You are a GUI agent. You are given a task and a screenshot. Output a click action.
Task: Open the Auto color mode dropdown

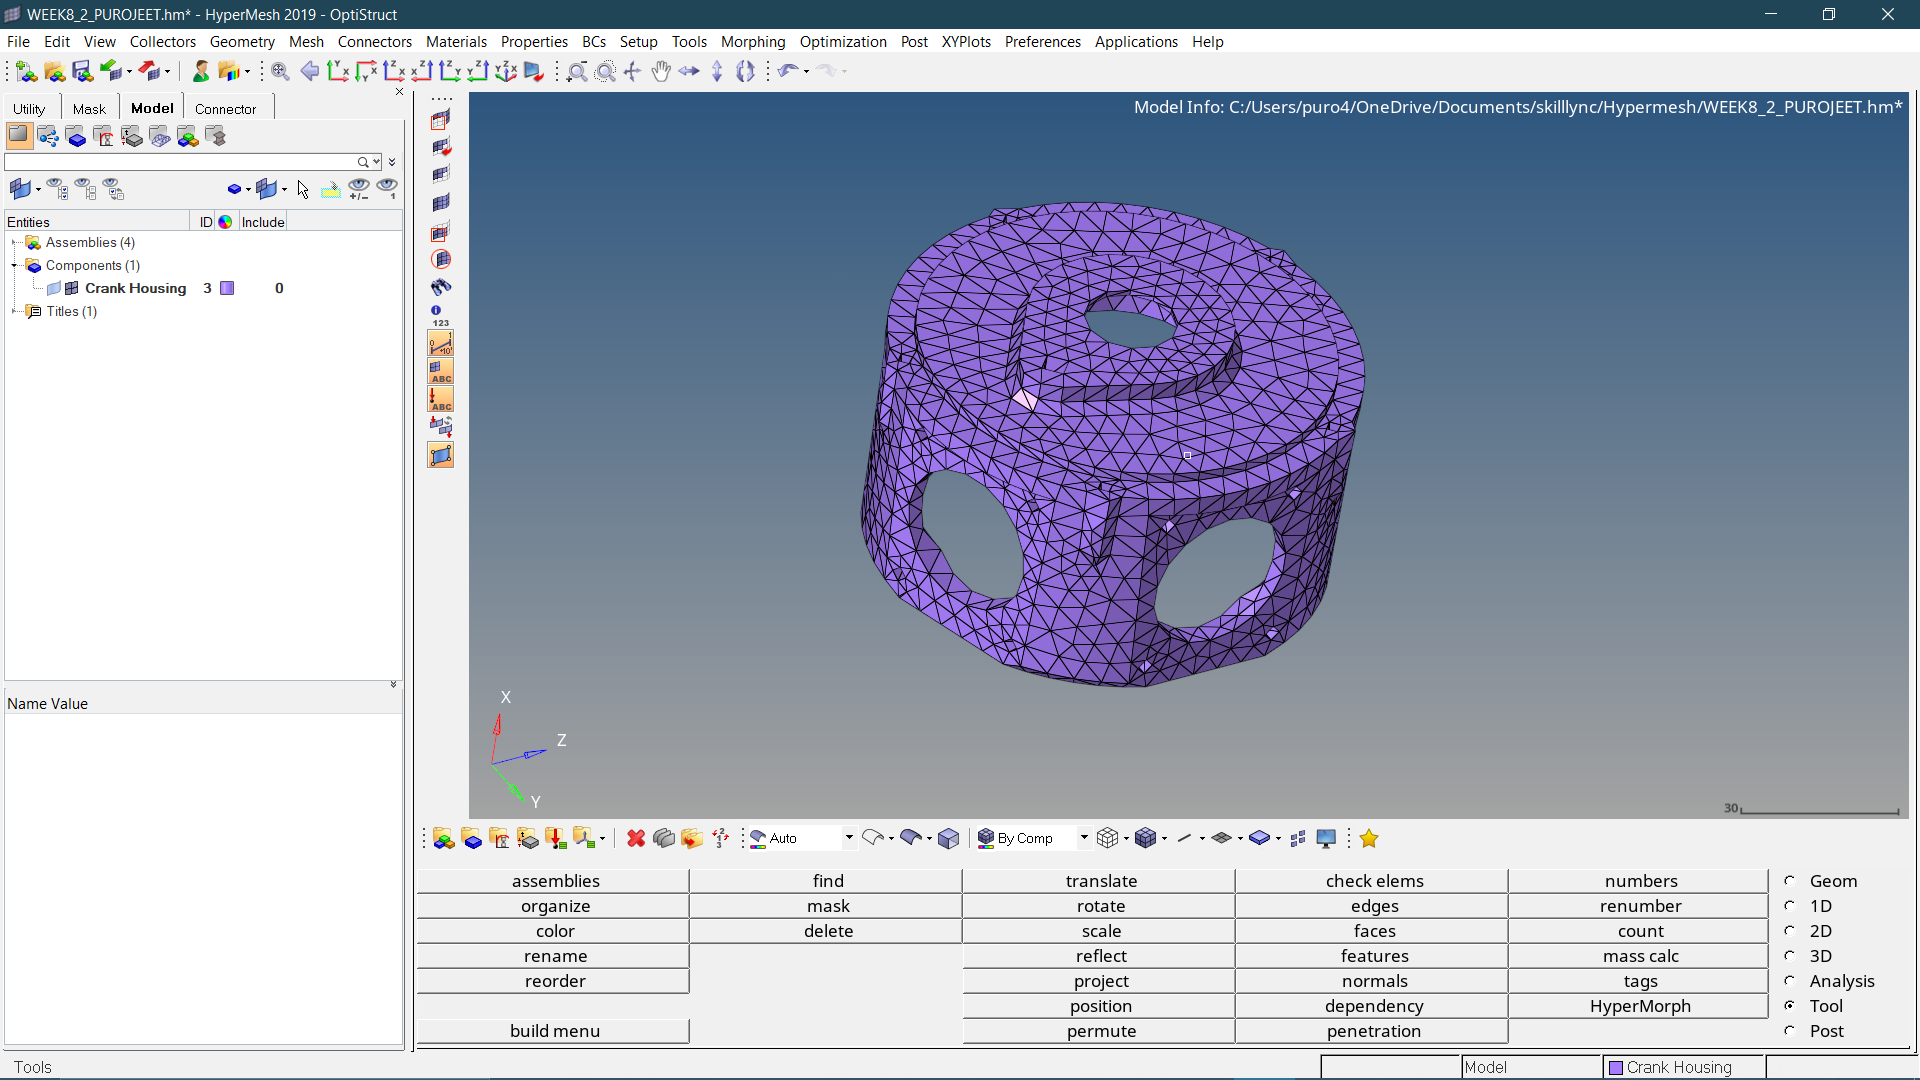847,838
